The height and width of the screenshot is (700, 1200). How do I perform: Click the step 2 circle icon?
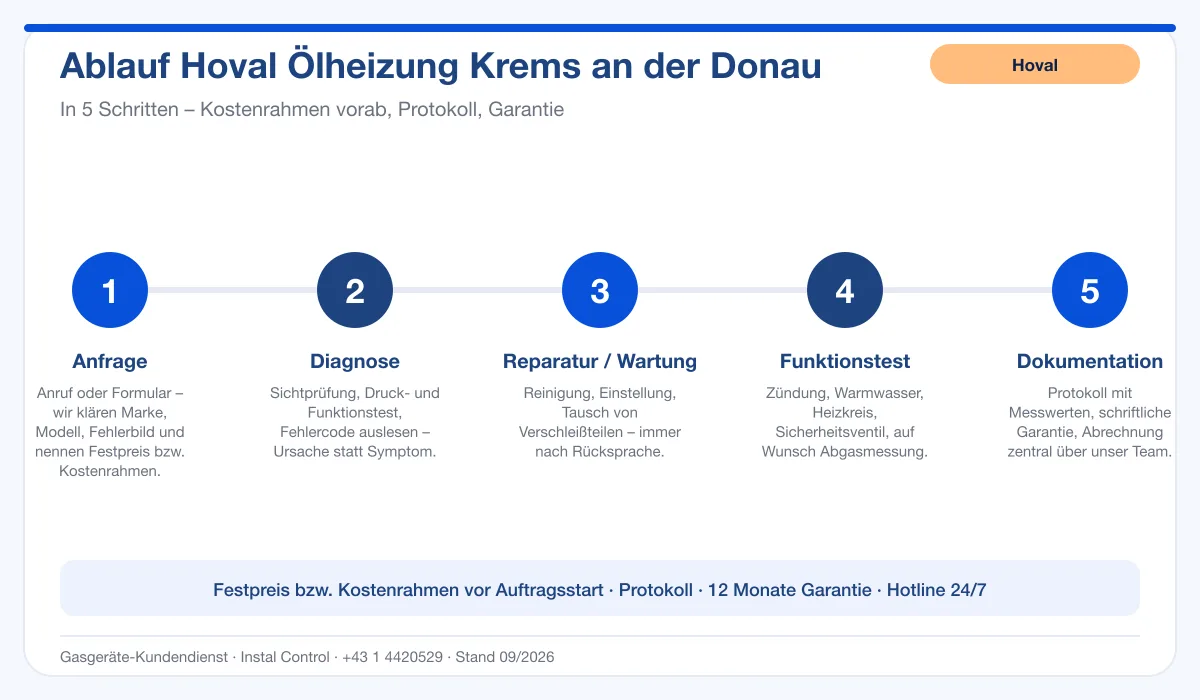click(355, 290)
